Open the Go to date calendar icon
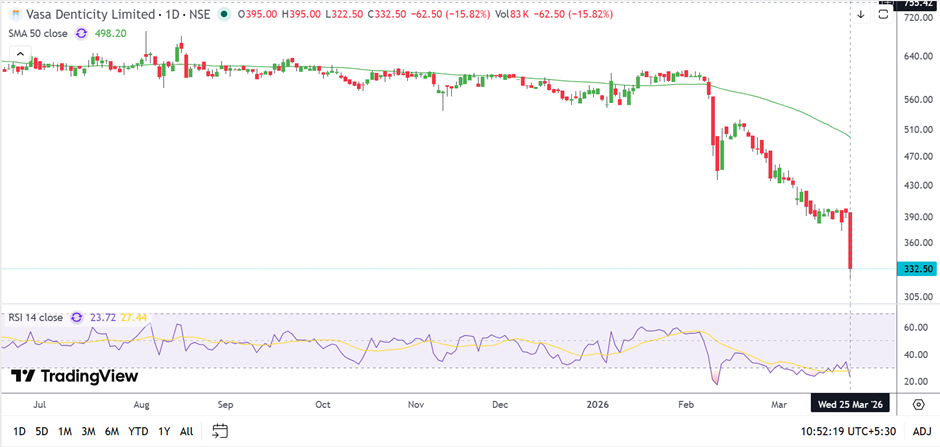 tap(220, 431)
